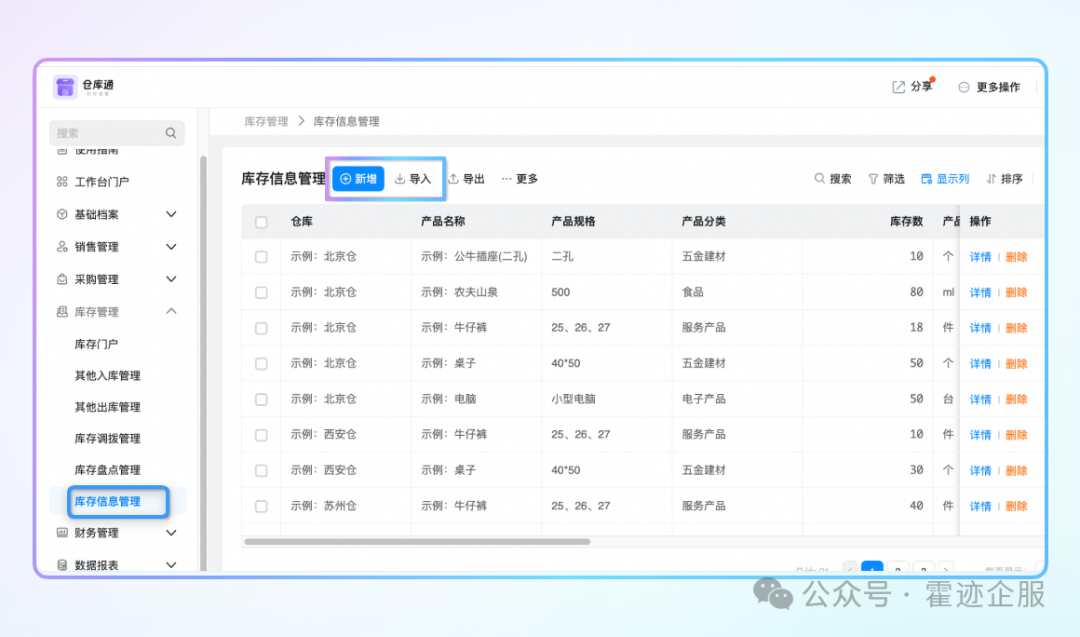Click the blue 新增 button

(358, 179)
